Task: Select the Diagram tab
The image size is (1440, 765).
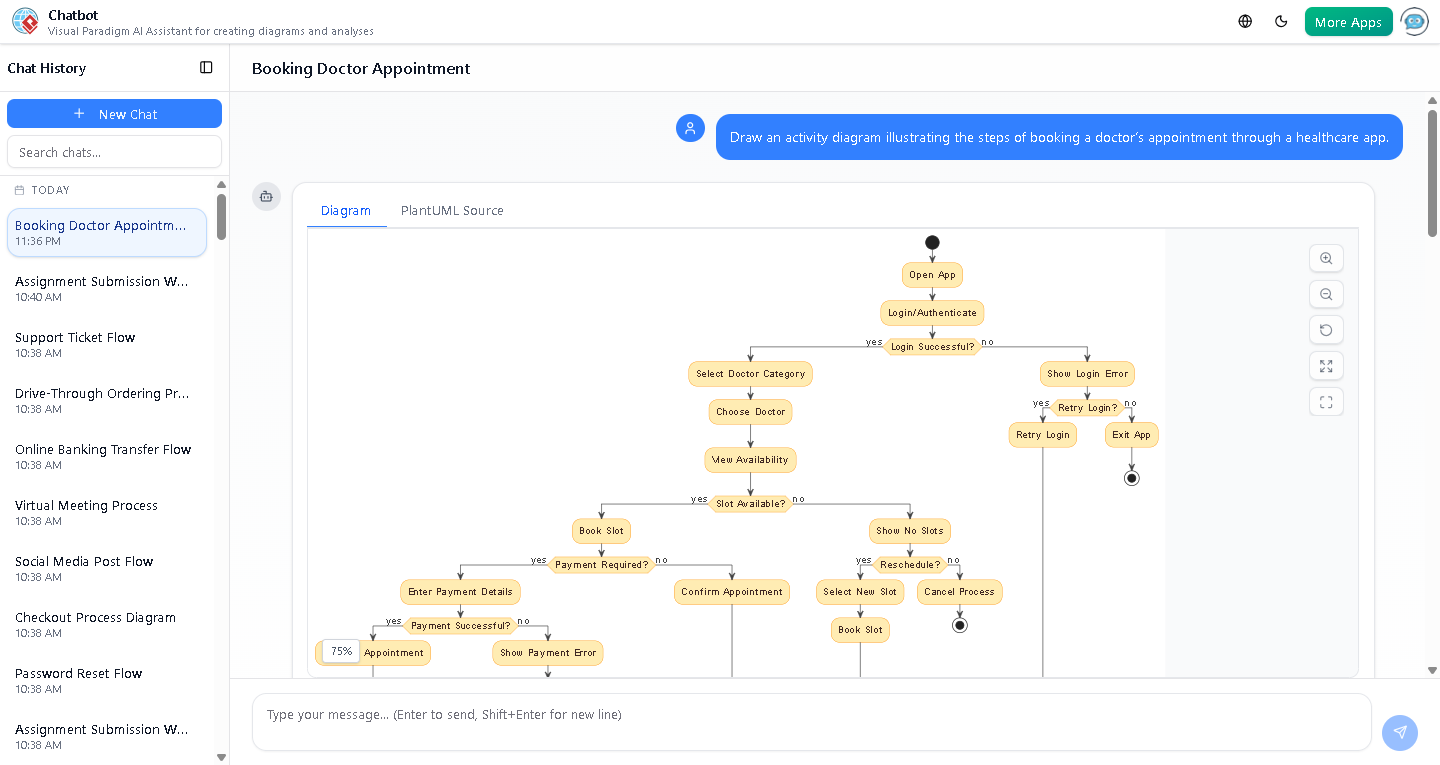Action: (346, 210)
